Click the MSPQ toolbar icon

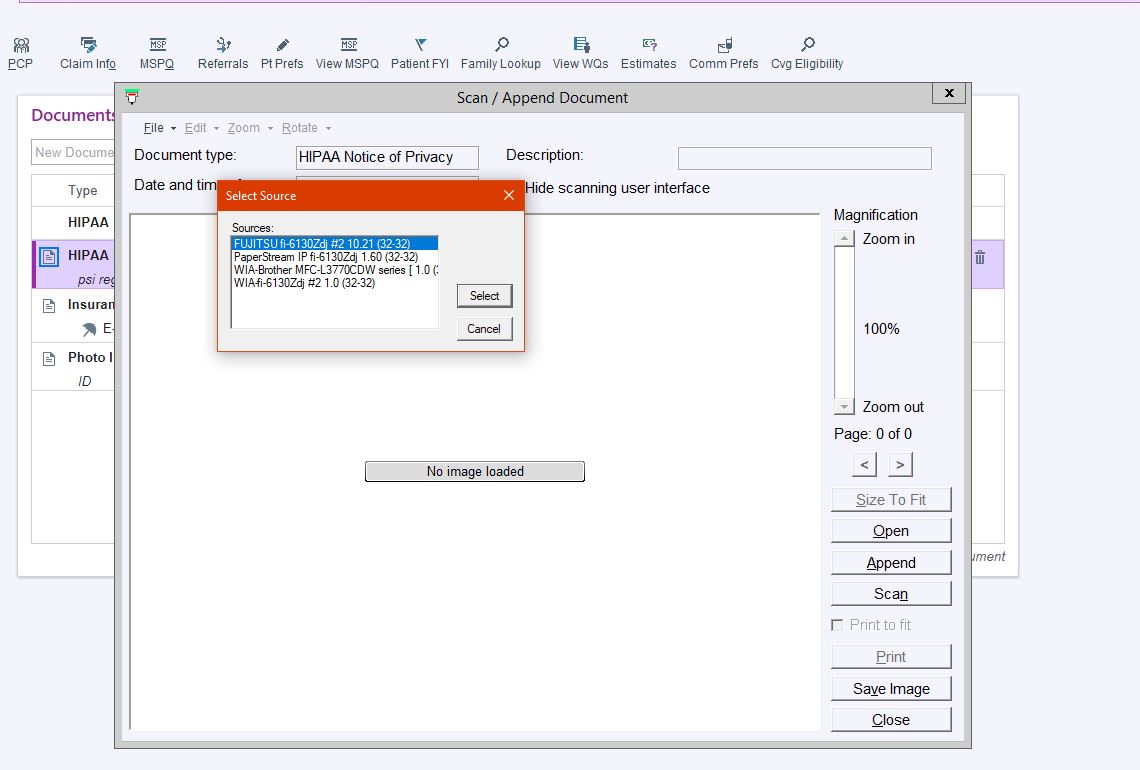click(157, 45)
